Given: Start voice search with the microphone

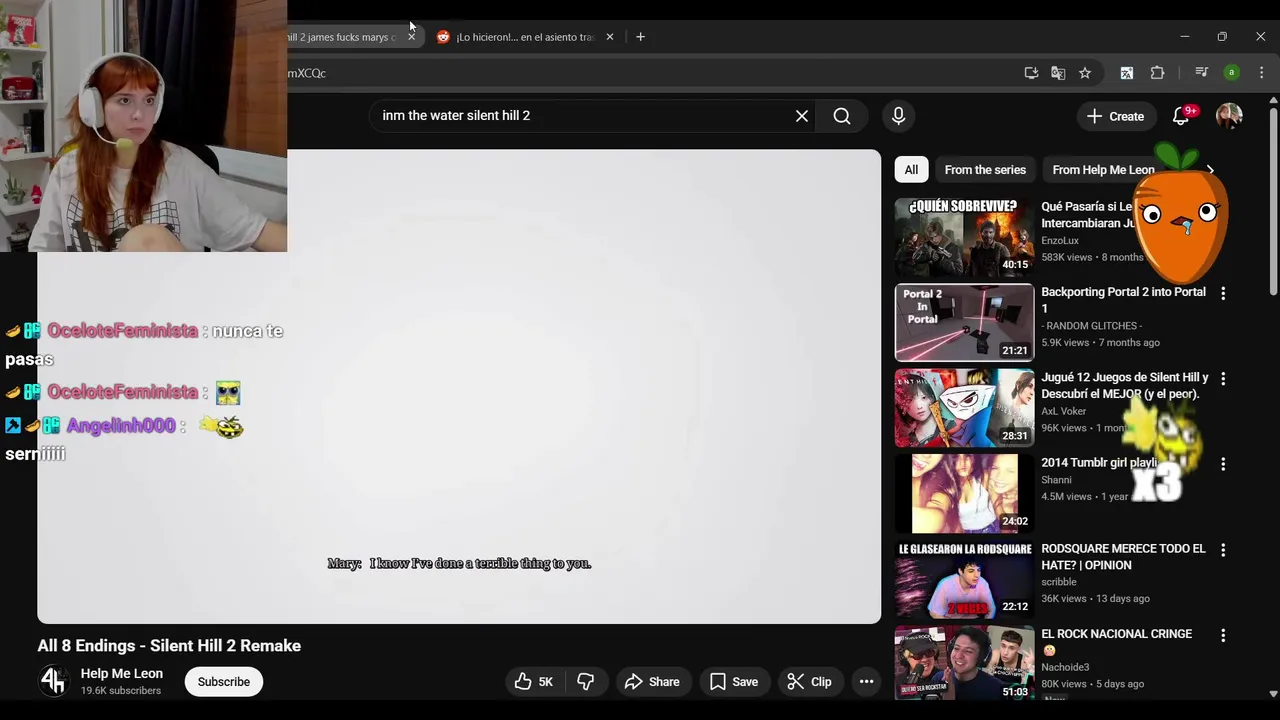Looking at the screenshot, I should (x=898, y=116).
